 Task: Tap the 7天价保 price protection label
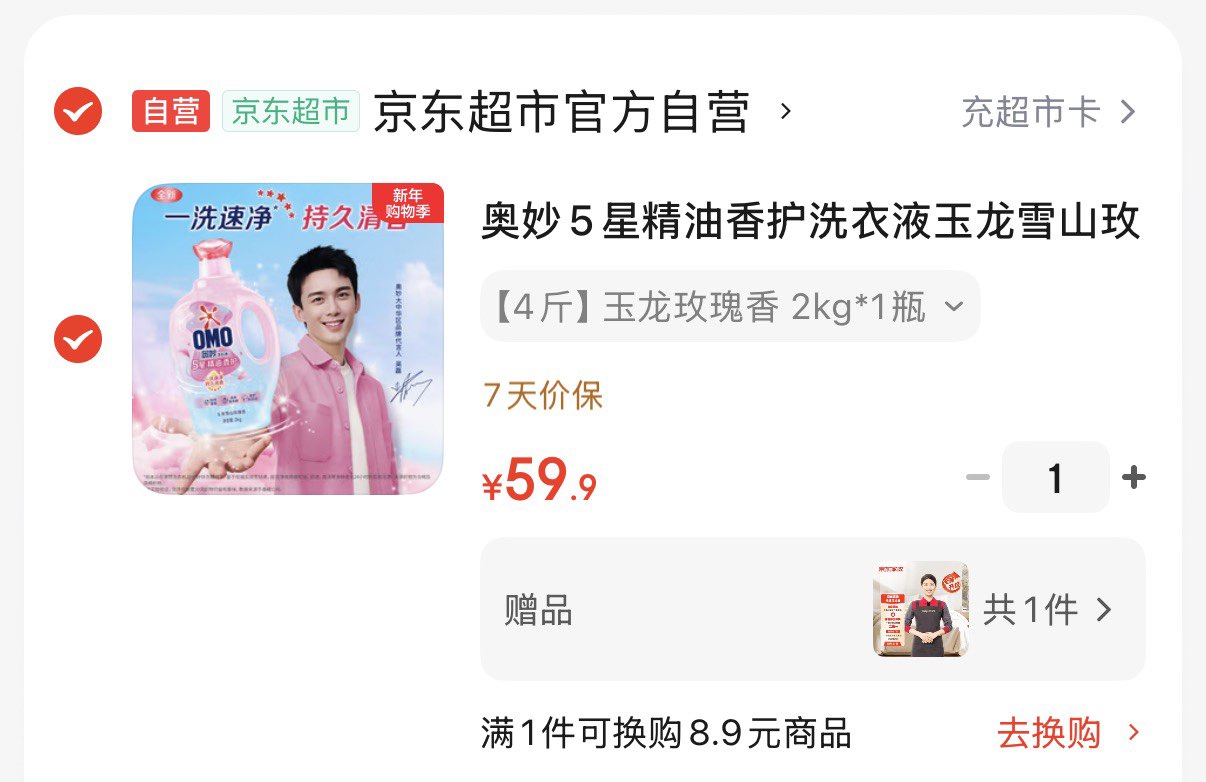point(543,396)
